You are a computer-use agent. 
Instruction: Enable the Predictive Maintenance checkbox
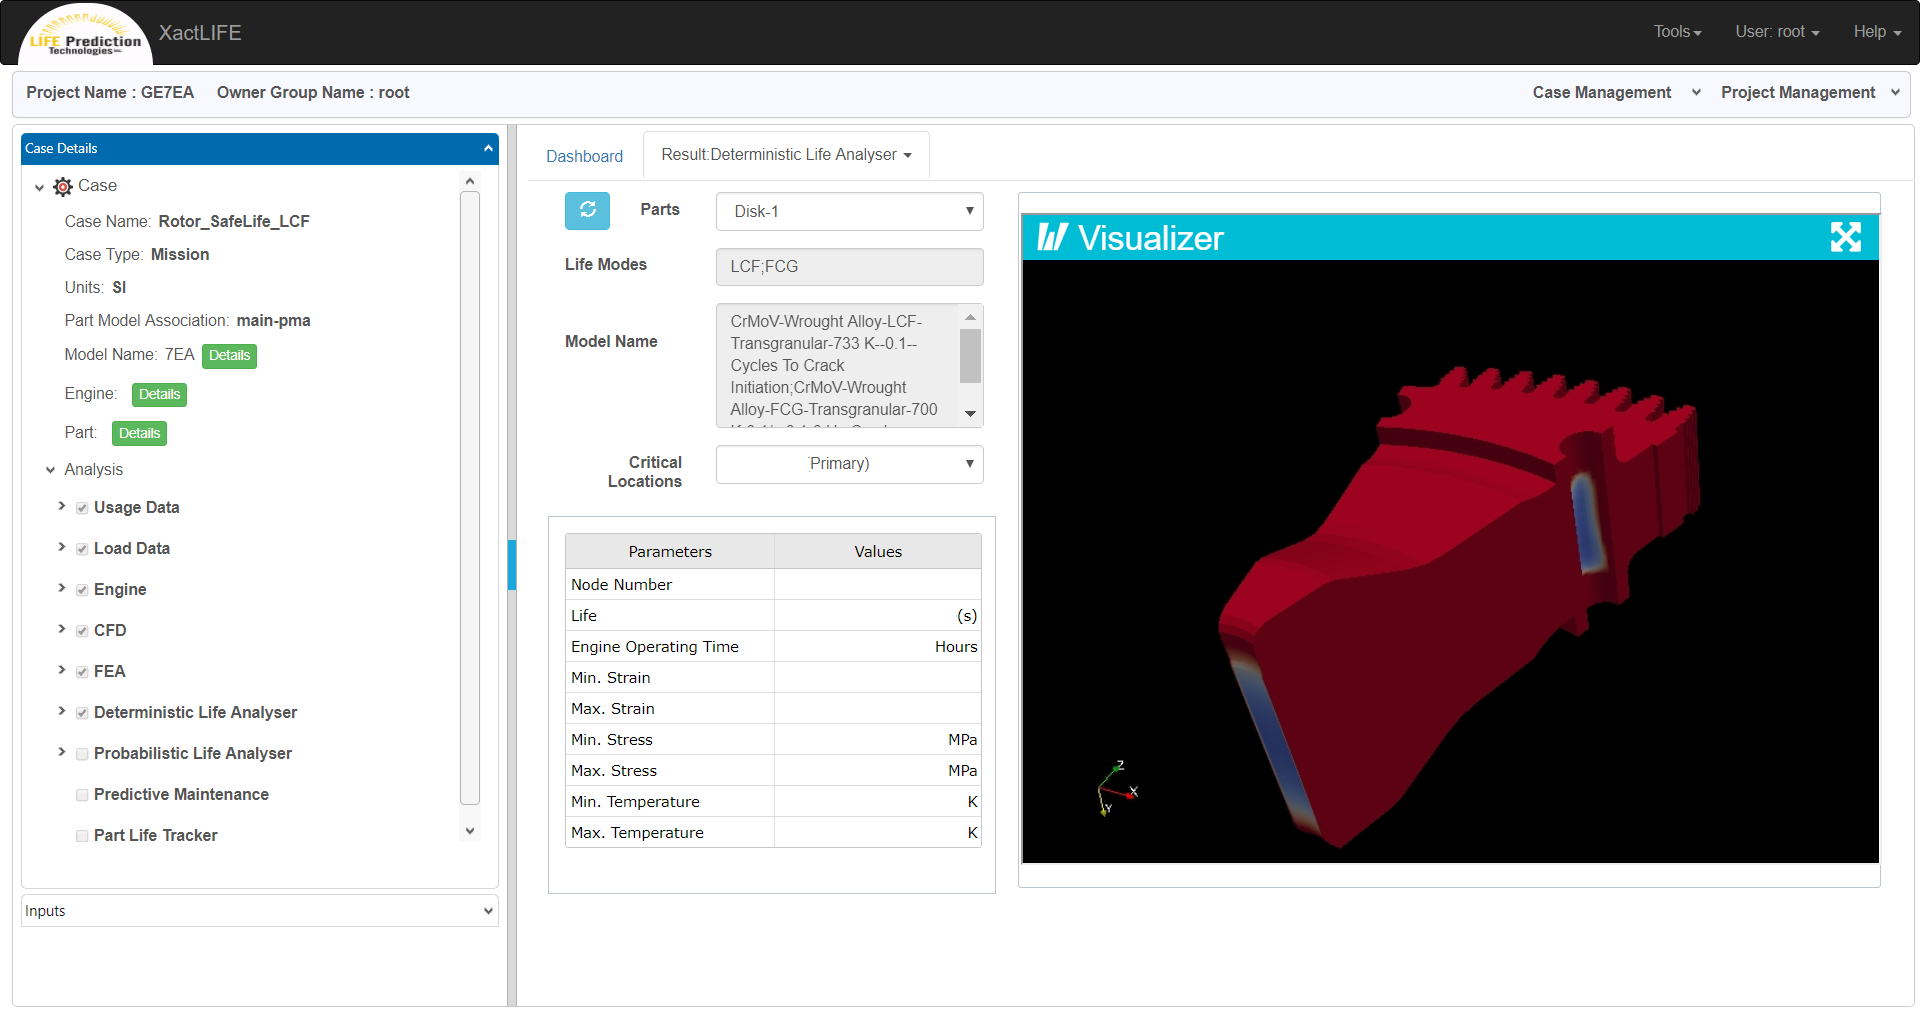coord(82,795)
